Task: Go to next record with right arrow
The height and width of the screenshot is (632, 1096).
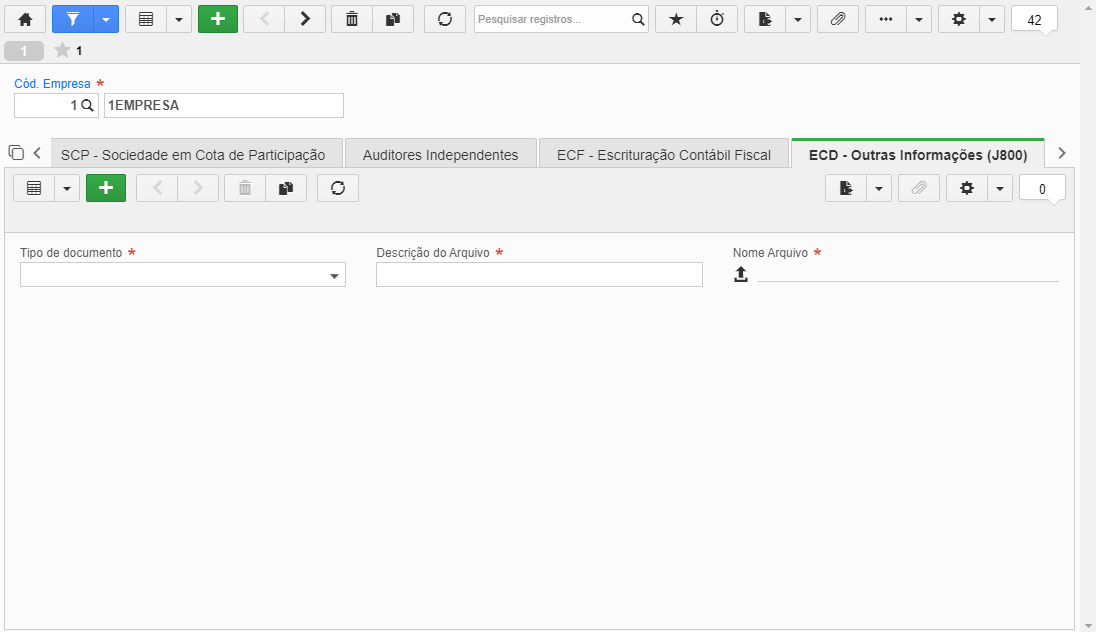Action: point(305,20)
